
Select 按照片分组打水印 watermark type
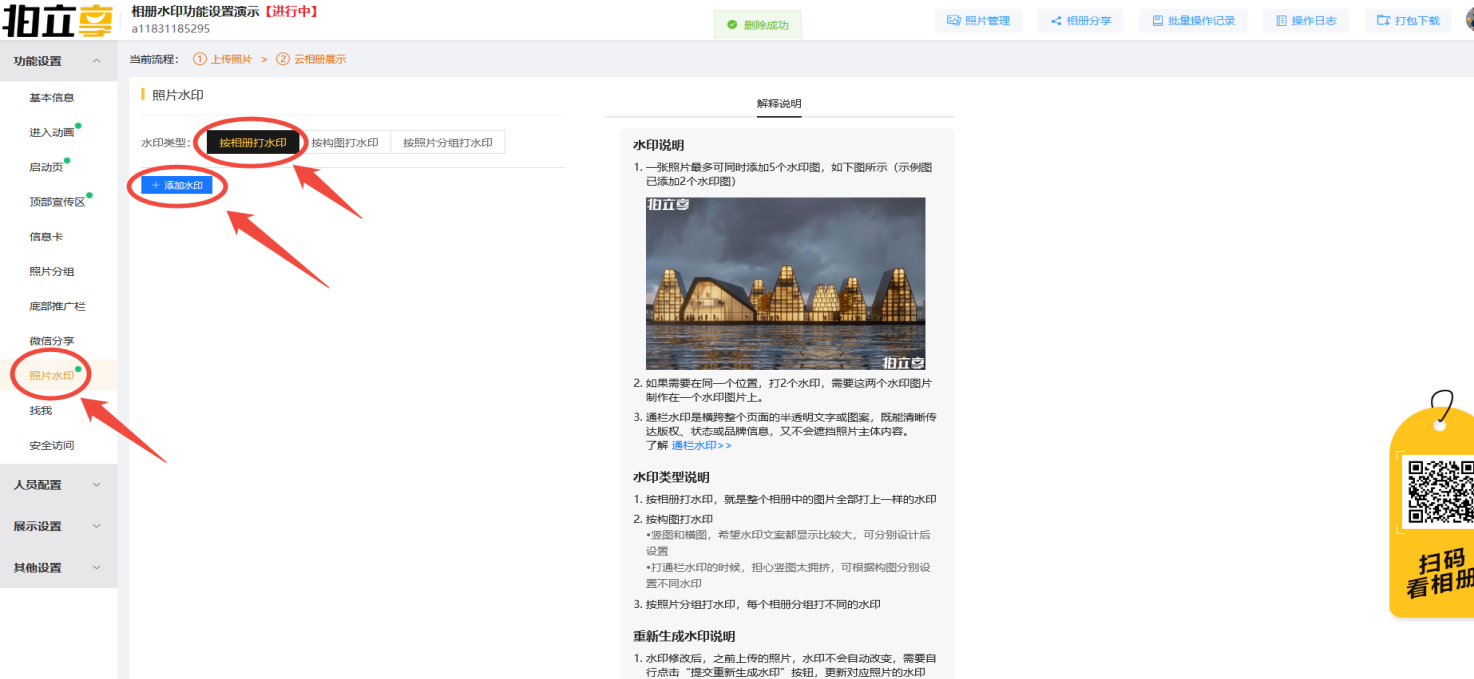(x=447, y=143)
